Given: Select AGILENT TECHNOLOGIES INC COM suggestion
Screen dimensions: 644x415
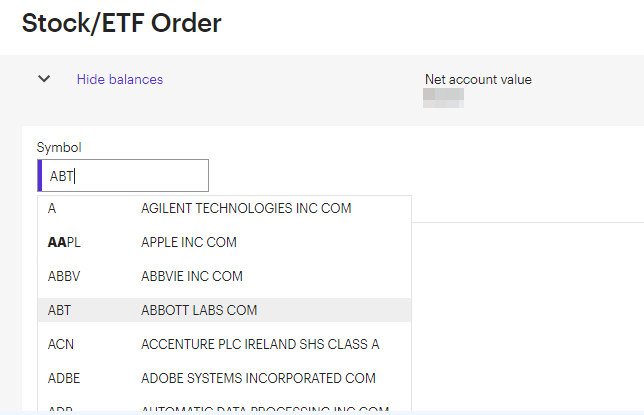Looking at the screenshot, I should pyautogui.click(x=246, y=208).
